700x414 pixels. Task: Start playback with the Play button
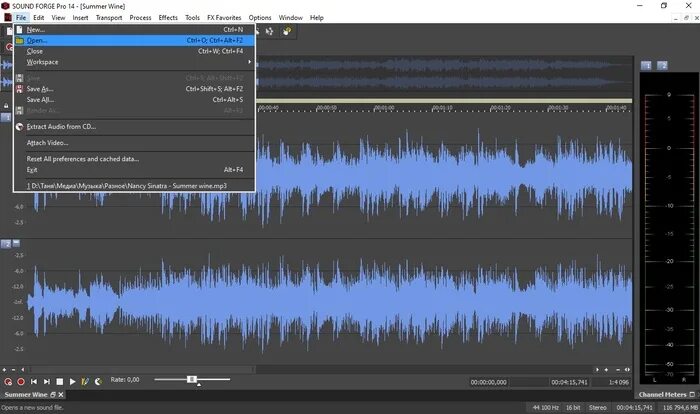72,381
